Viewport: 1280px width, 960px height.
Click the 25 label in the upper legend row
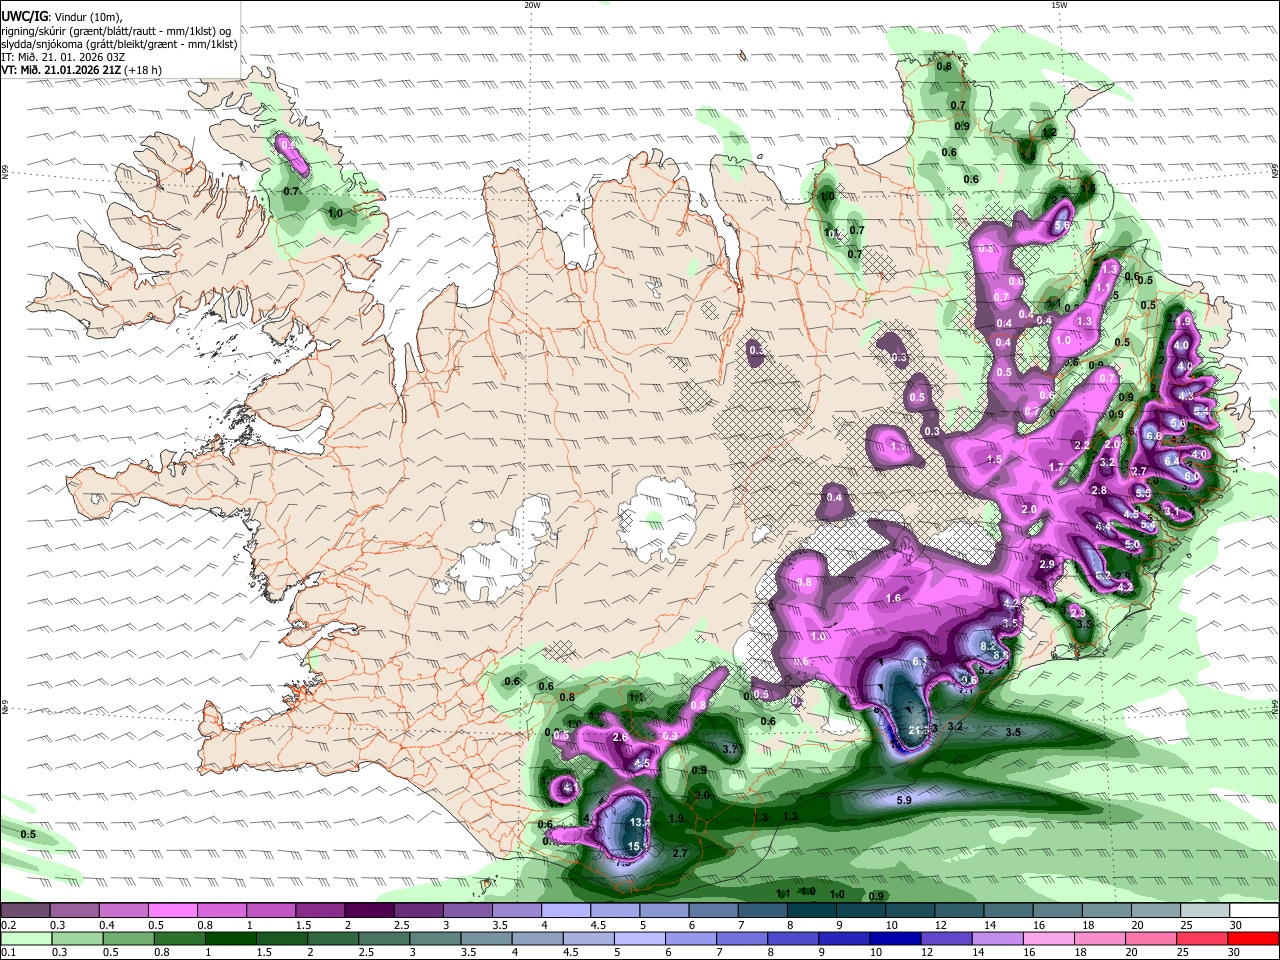coord(1185,925)
